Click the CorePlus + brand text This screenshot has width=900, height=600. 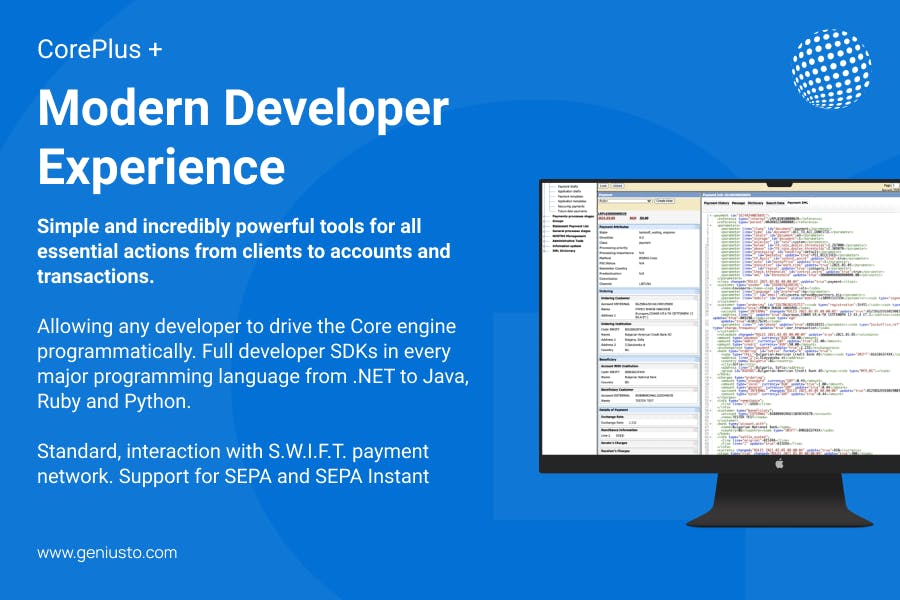[100, 49]
